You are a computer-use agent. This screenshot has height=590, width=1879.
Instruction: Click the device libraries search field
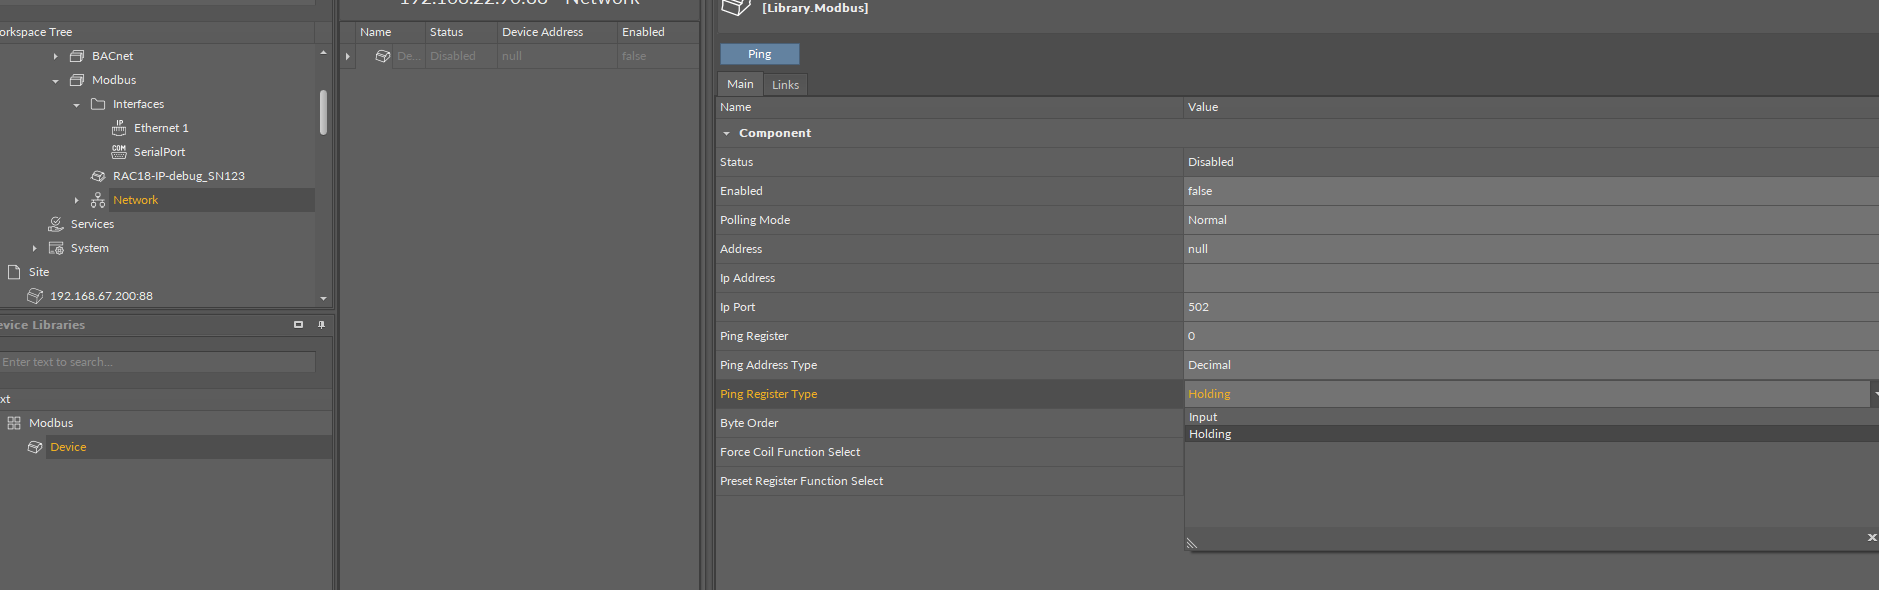click(158, 362)
